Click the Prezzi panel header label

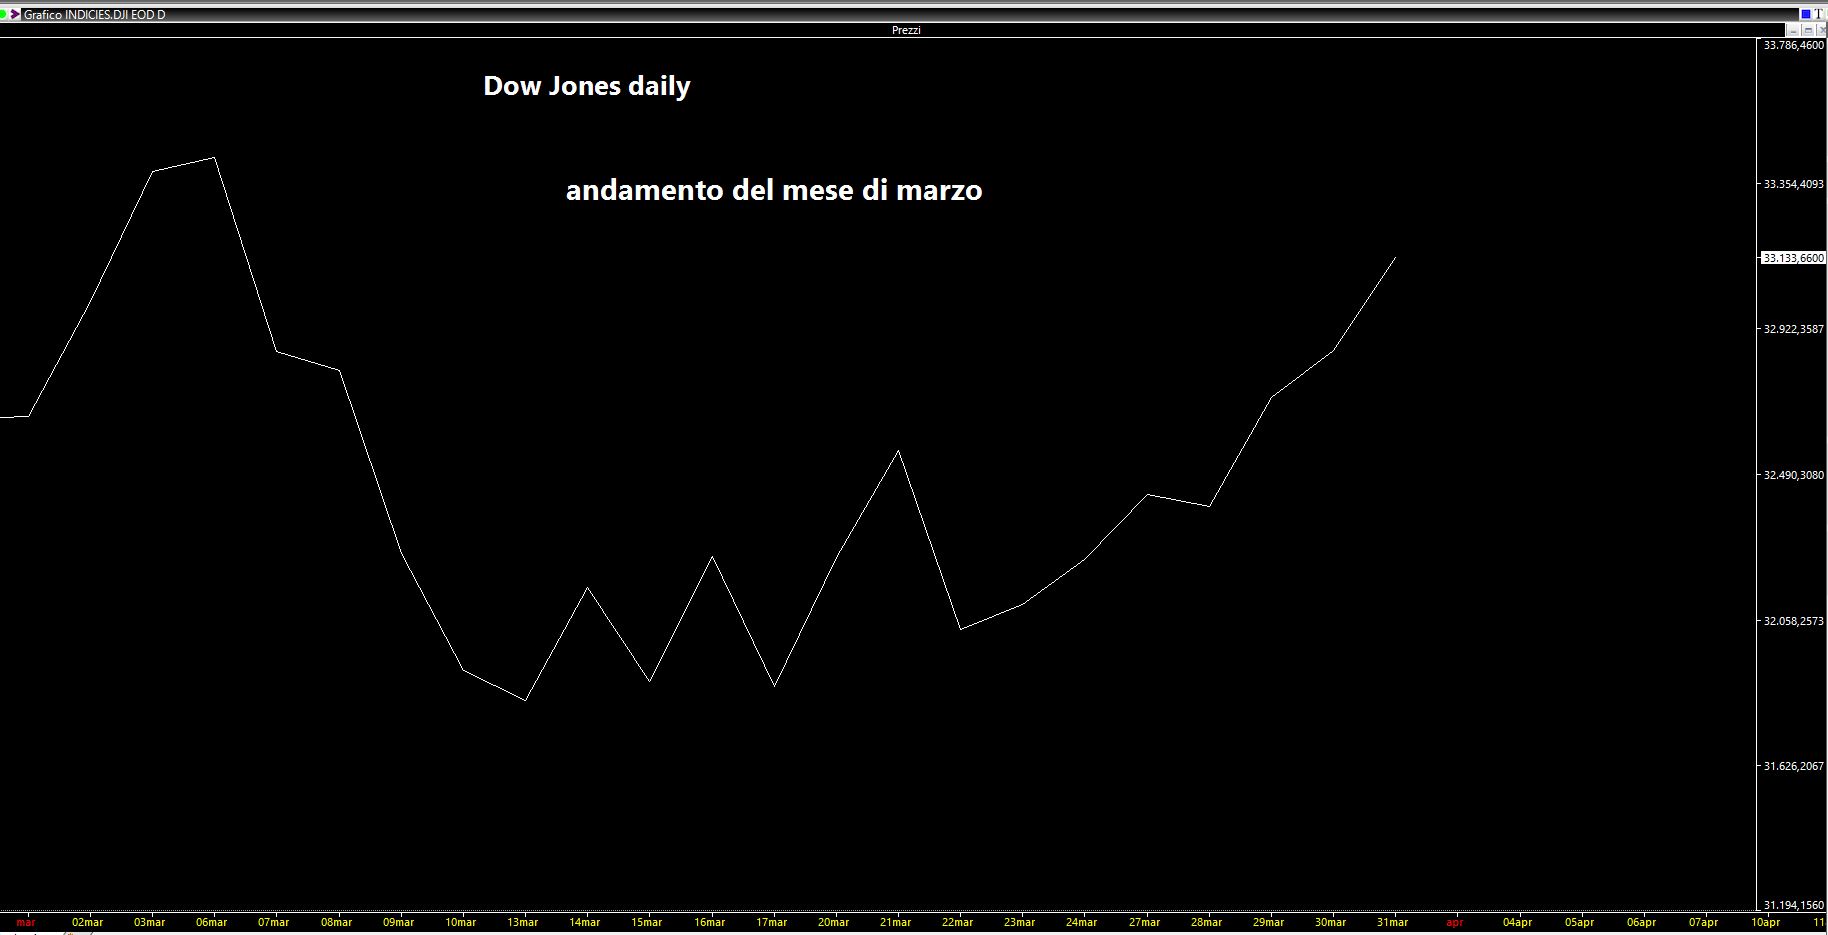coord(906,30)
